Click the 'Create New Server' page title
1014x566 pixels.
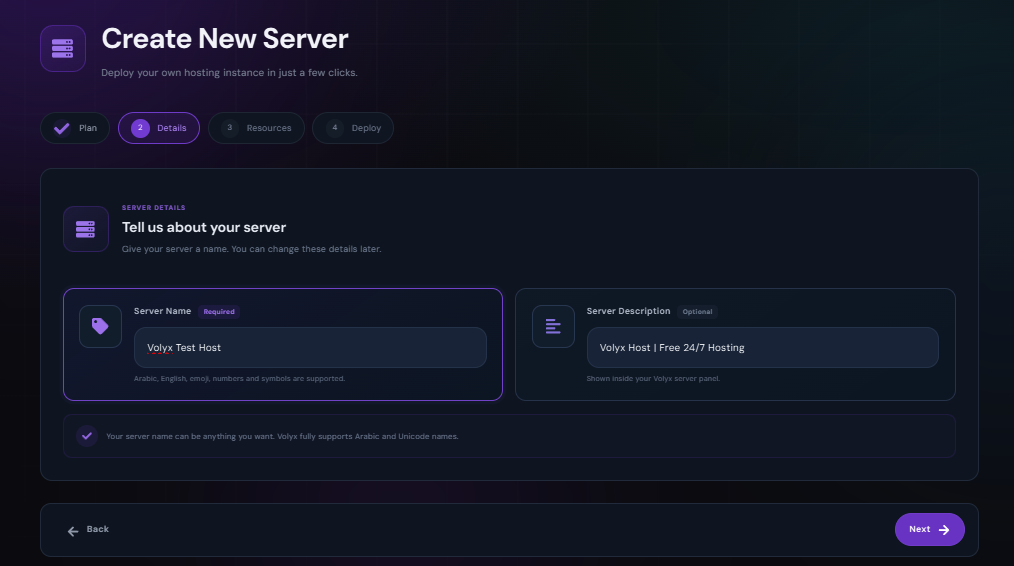225,39
